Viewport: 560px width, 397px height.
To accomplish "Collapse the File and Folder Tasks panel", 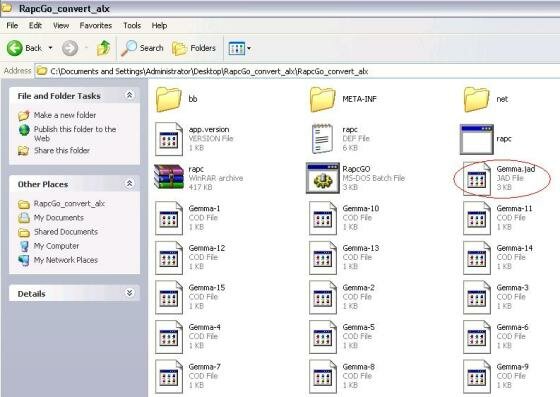I will (x=129, y=95).
